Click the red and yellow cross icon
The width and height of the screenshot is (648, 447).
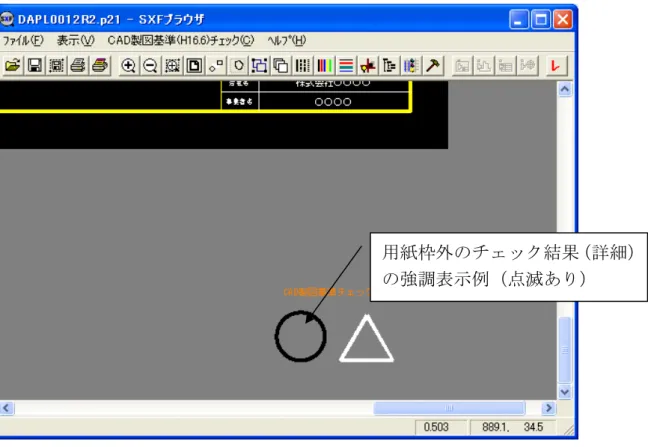368,65
